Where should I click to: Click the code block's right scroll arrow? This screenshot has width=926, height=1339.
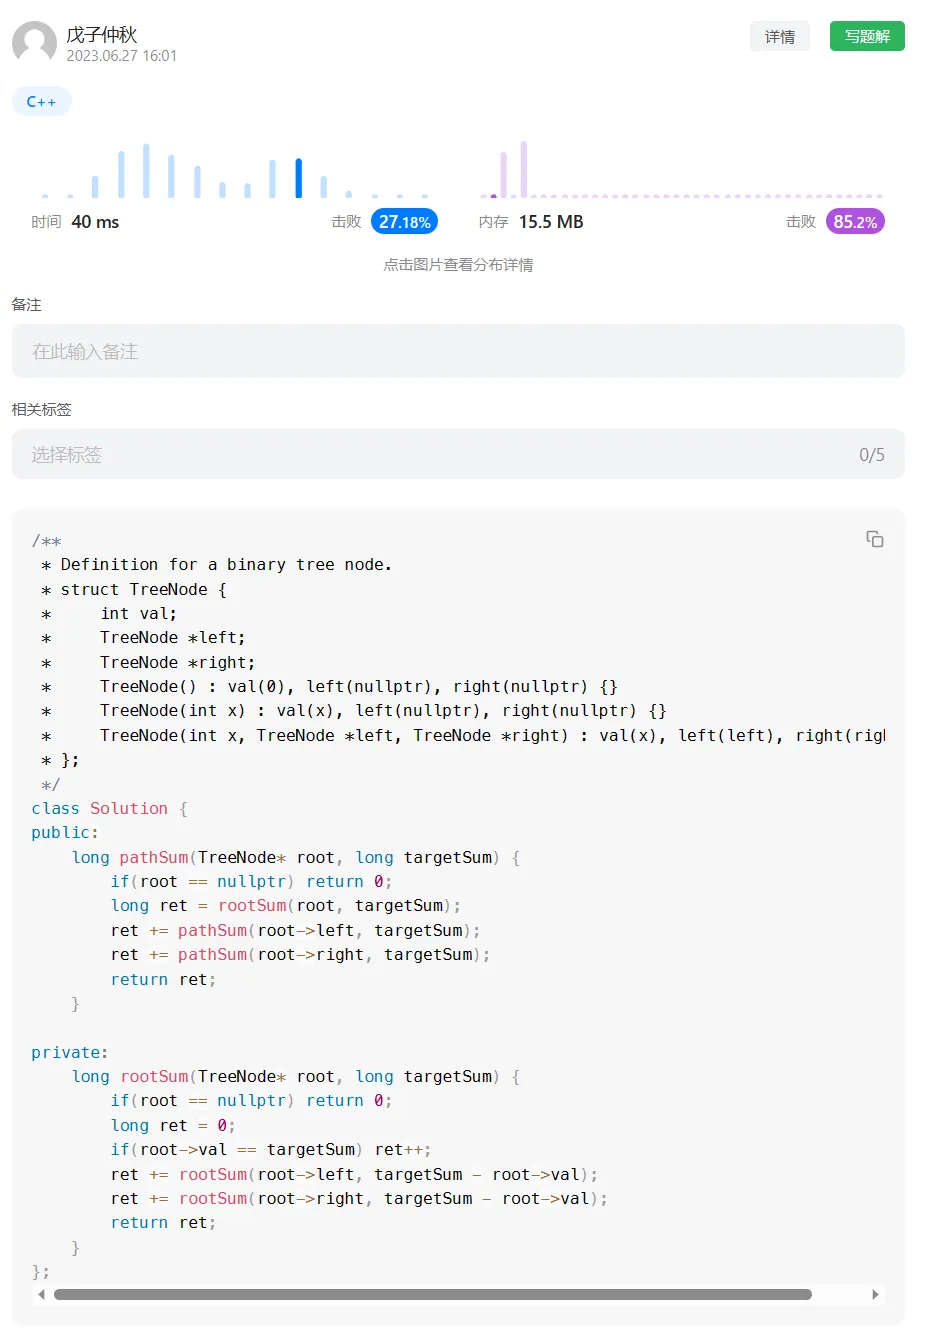click(x=875, y=1294)
